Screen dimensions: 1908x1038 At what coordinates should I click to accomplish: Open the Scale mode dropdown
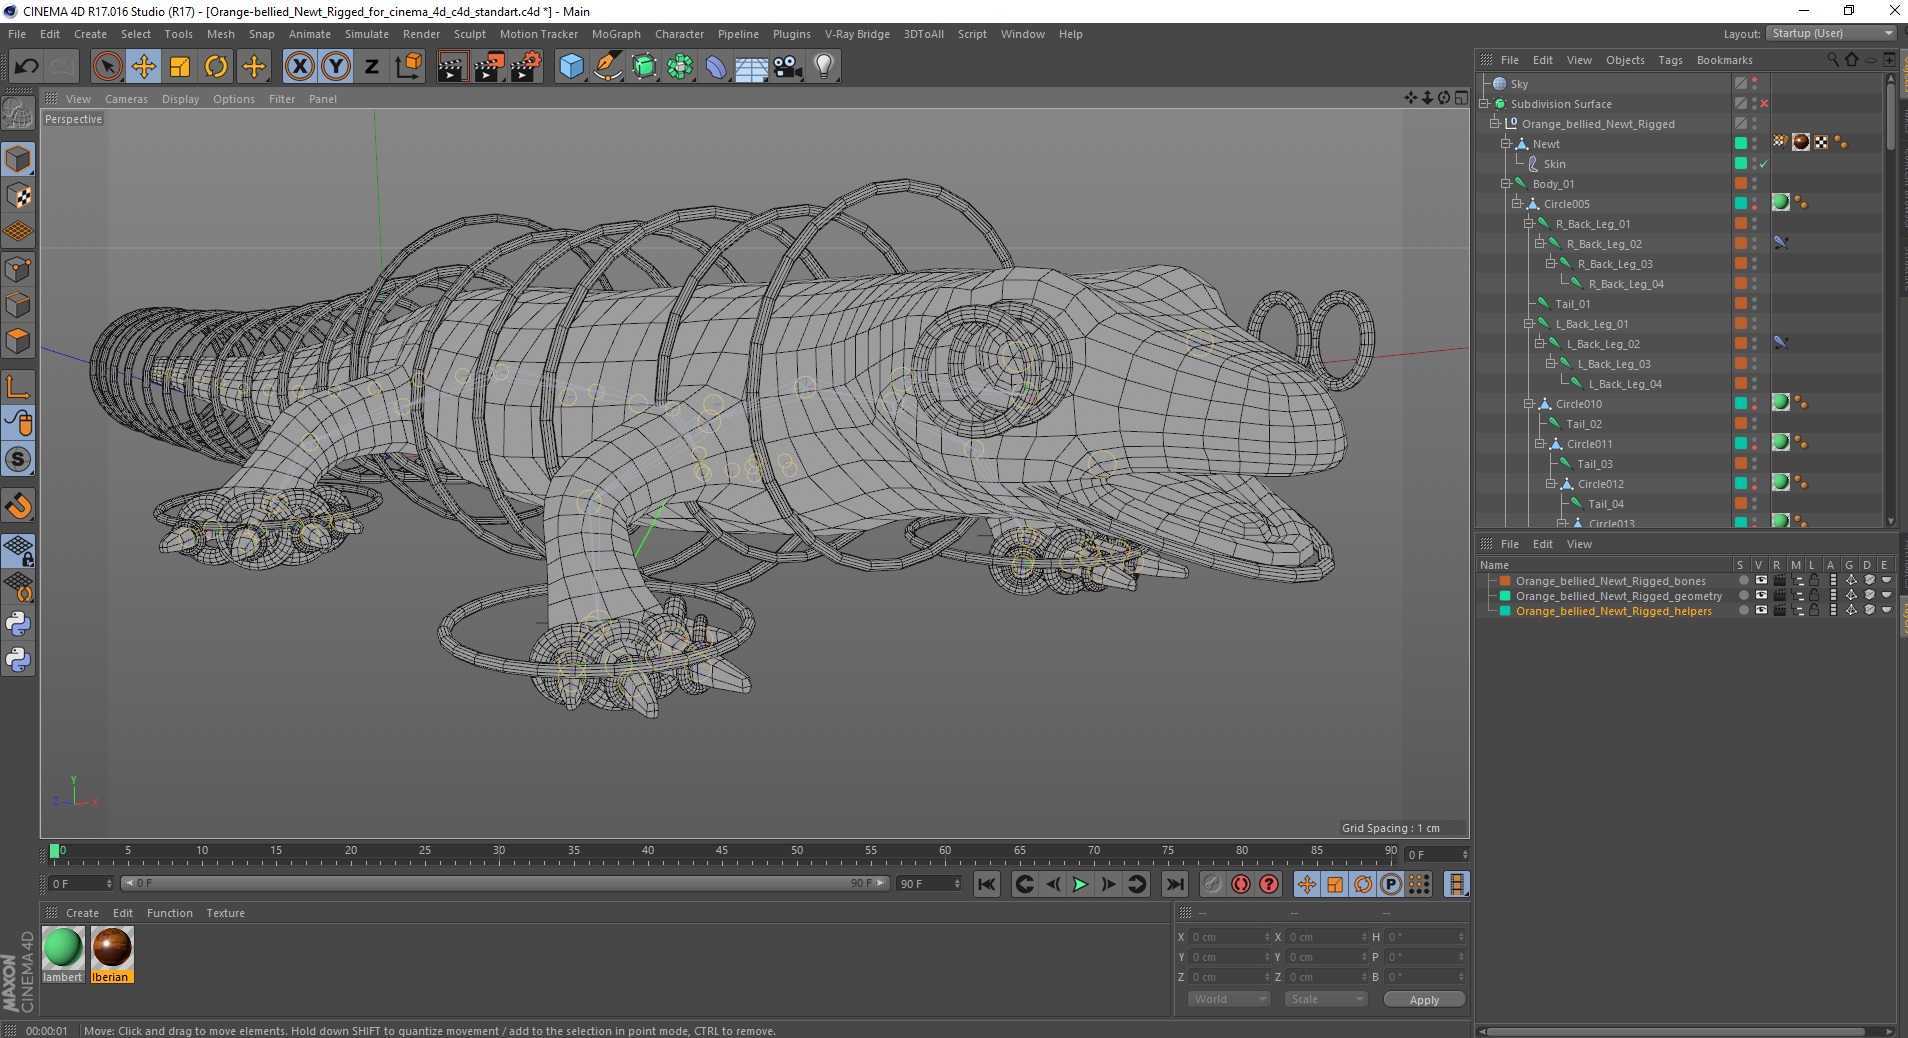coord(1325,999)
